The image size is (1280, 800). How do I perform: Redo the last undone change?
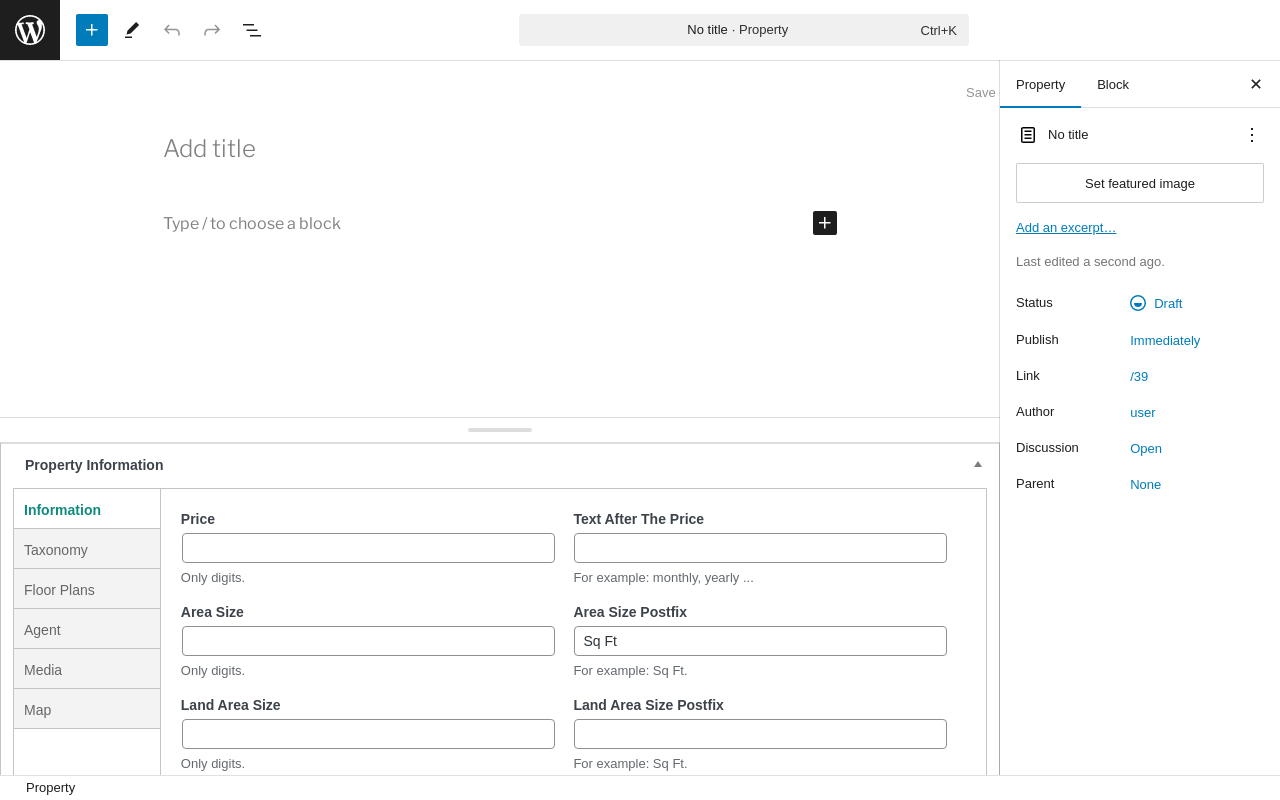(212, 30)
